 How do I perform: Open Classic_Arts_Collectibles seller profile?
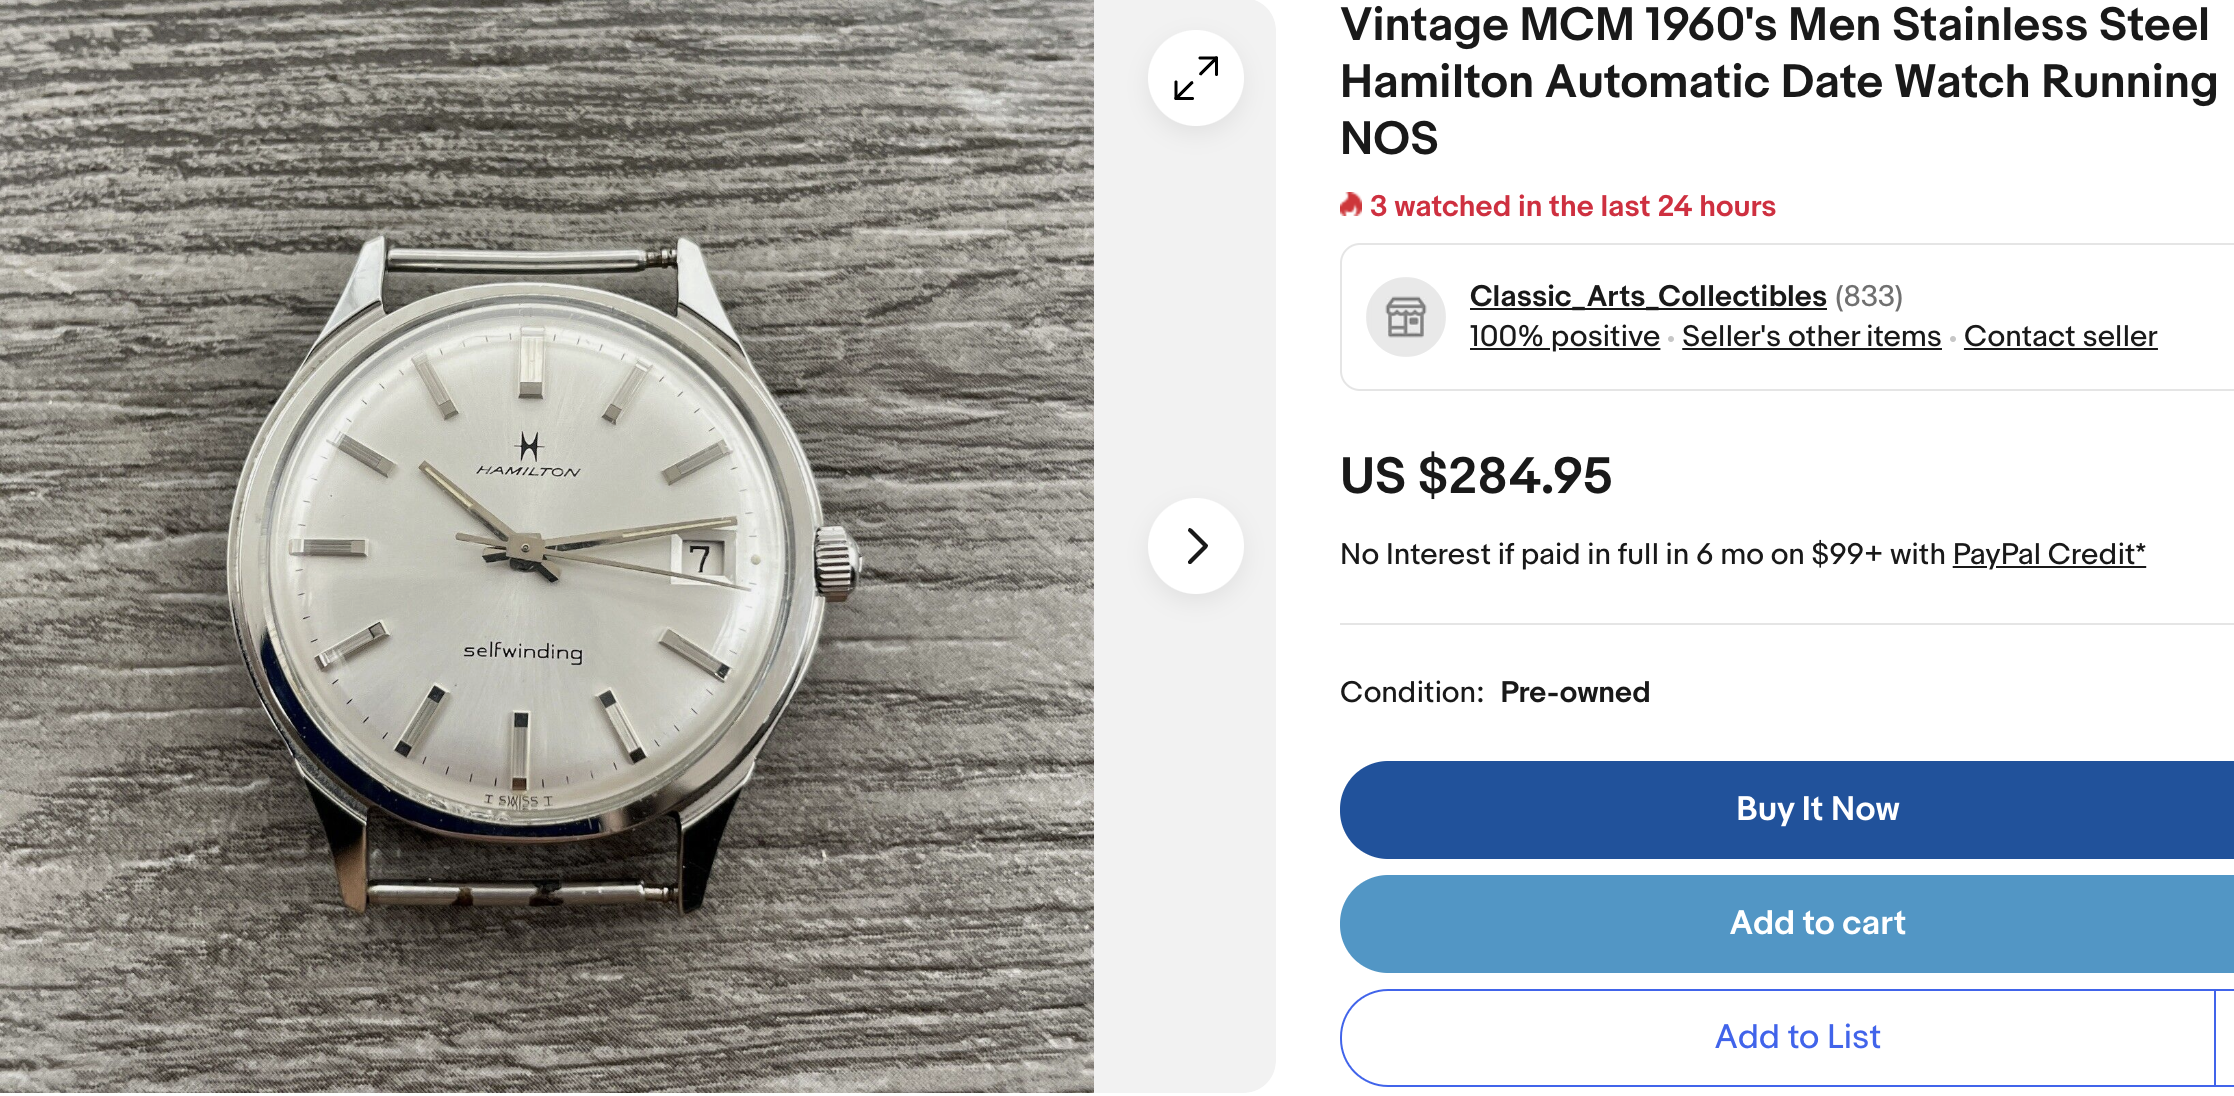click(1647, 296)
